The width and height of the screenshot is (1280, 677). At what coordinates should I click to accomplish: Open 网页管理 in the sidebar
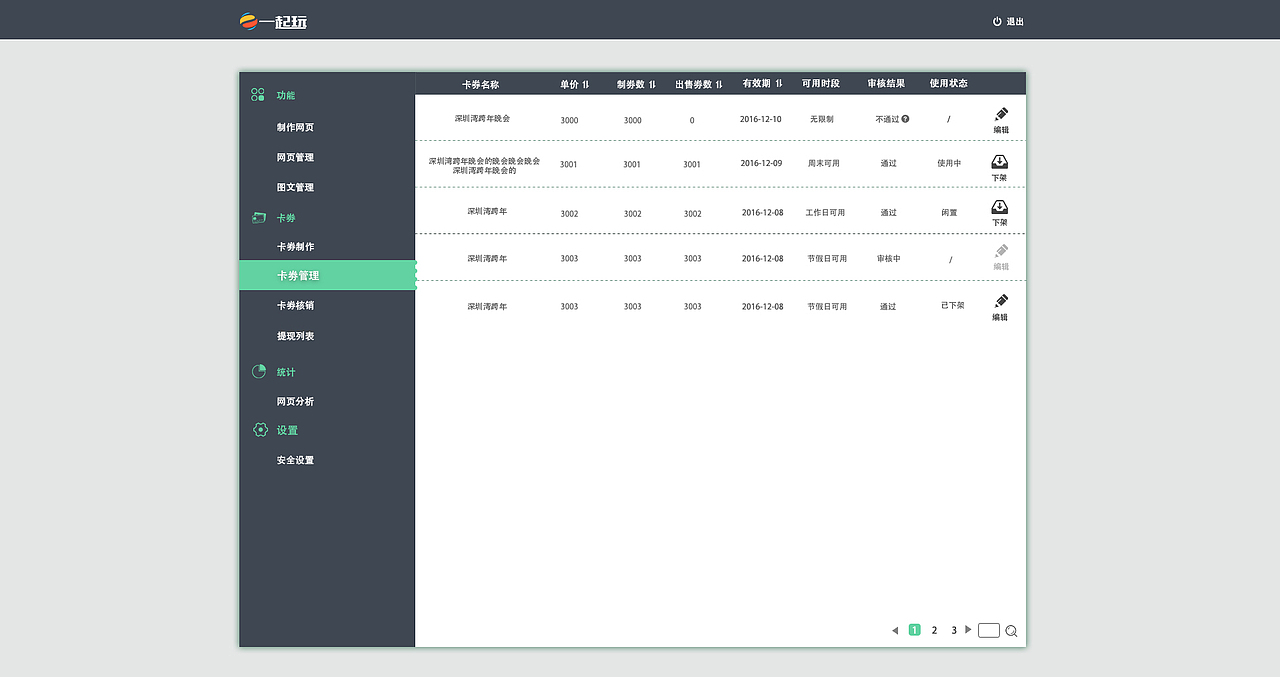coord(295,158)
